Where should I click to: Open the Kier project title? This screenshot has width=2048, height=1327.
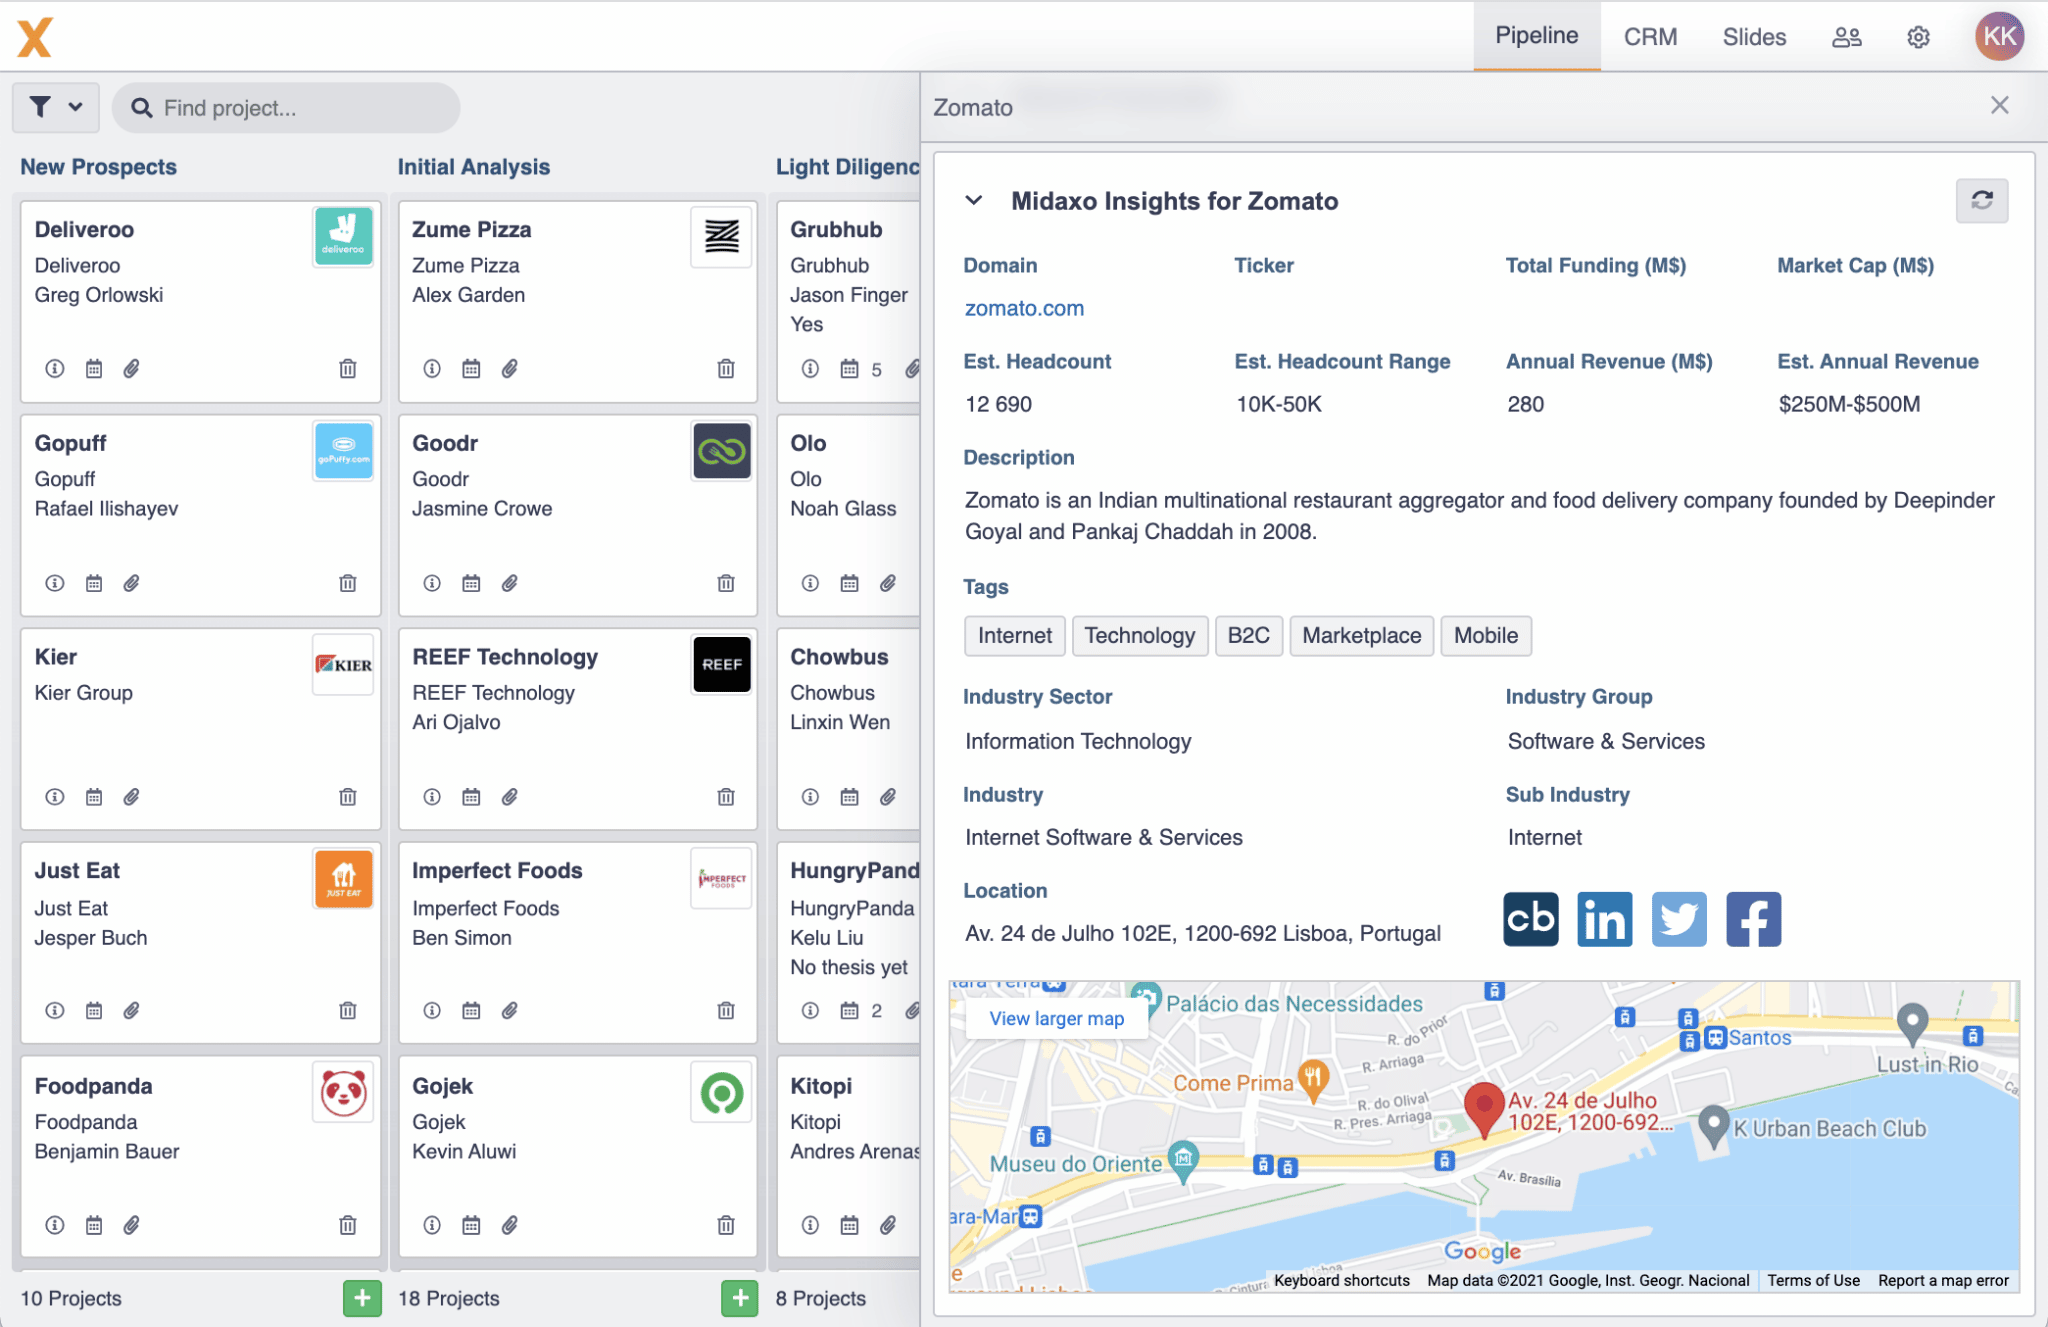point(55,657)
